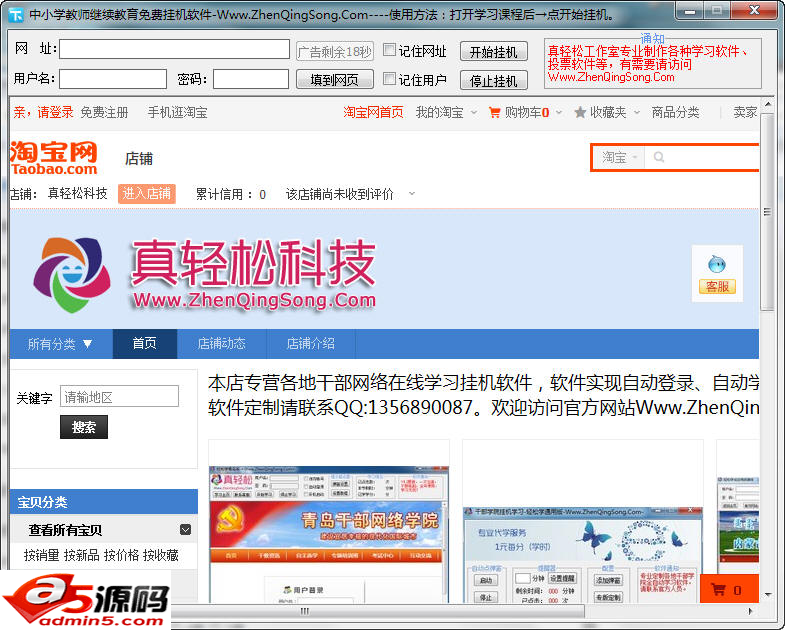The image size is (785, 630).
Task: Click the Www.ZhenQingSong.Com notice text
Action: [x=611, y=77]
